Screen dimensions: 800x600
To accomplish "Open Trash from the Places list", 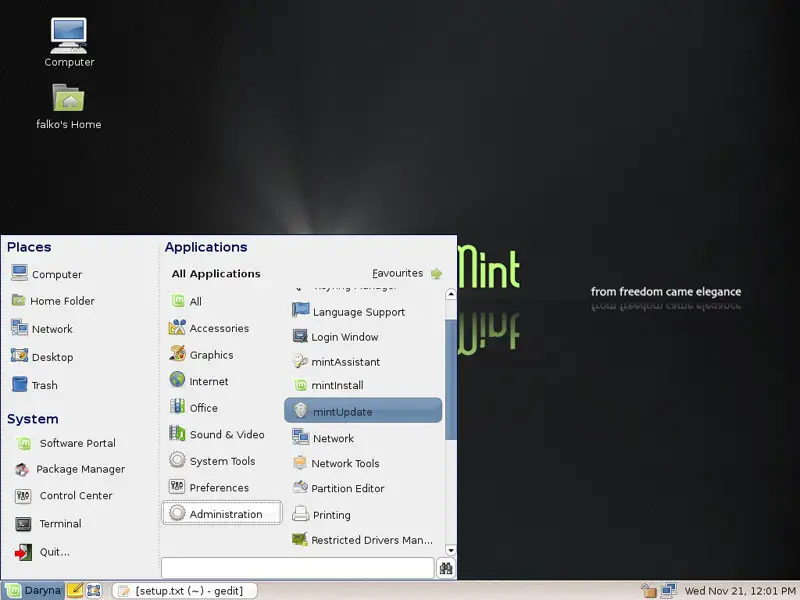I will click(34, 385).
